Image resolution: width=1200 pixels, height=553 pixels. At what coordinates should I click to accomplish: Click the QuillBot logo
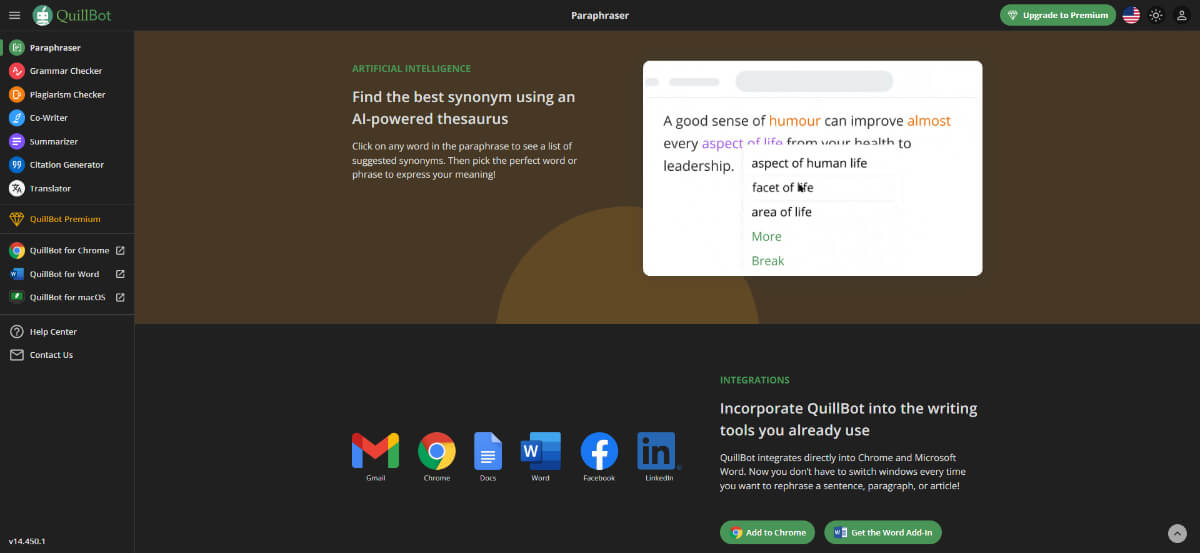click(x=71, y=15)
